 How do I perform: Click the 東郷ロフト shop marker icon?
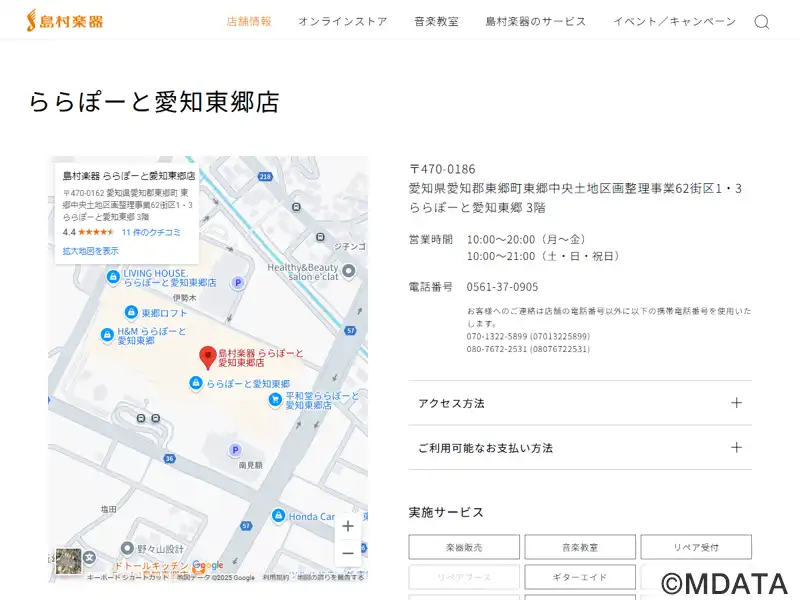click(x=131, y=312)
